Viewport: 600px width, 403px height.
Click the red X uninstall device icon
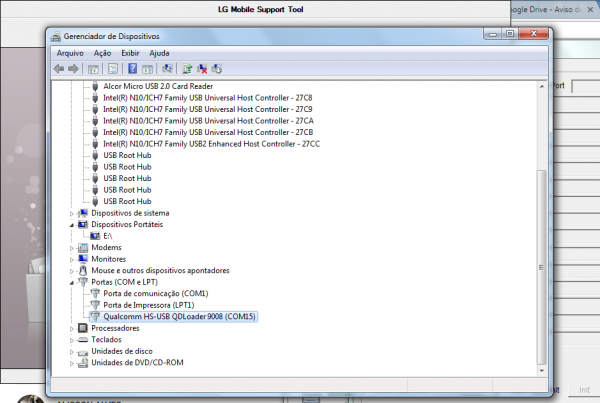pos(202,69)
